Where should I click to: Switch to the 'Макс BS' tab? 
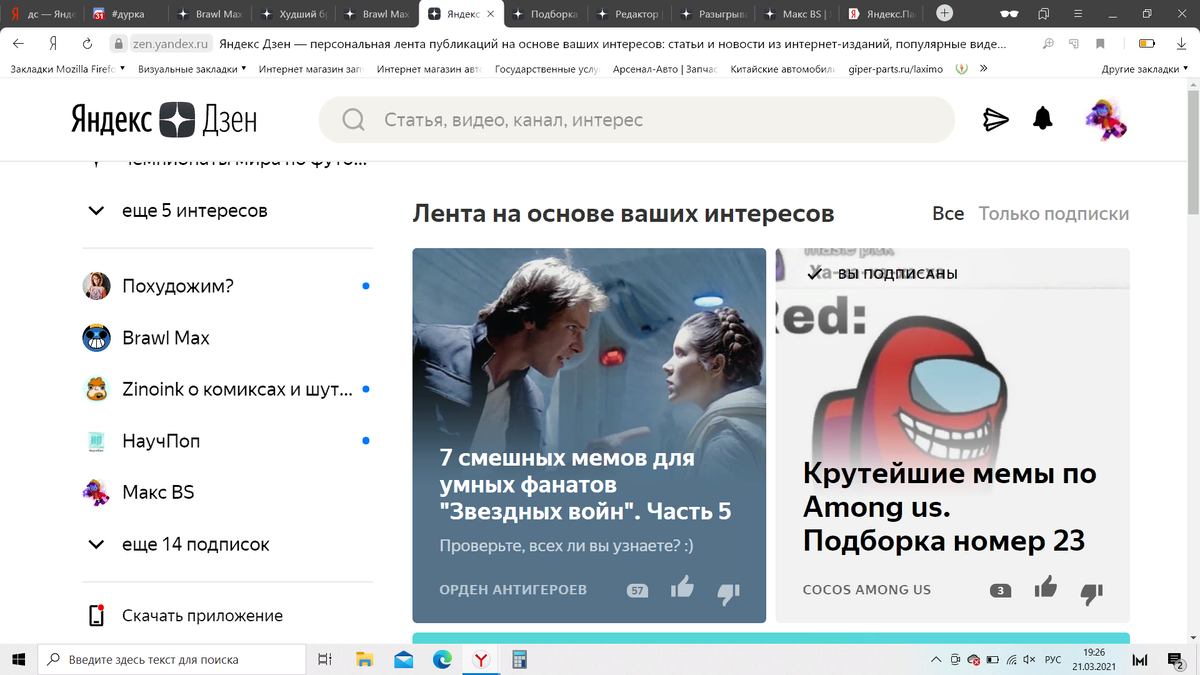point(795,14)
